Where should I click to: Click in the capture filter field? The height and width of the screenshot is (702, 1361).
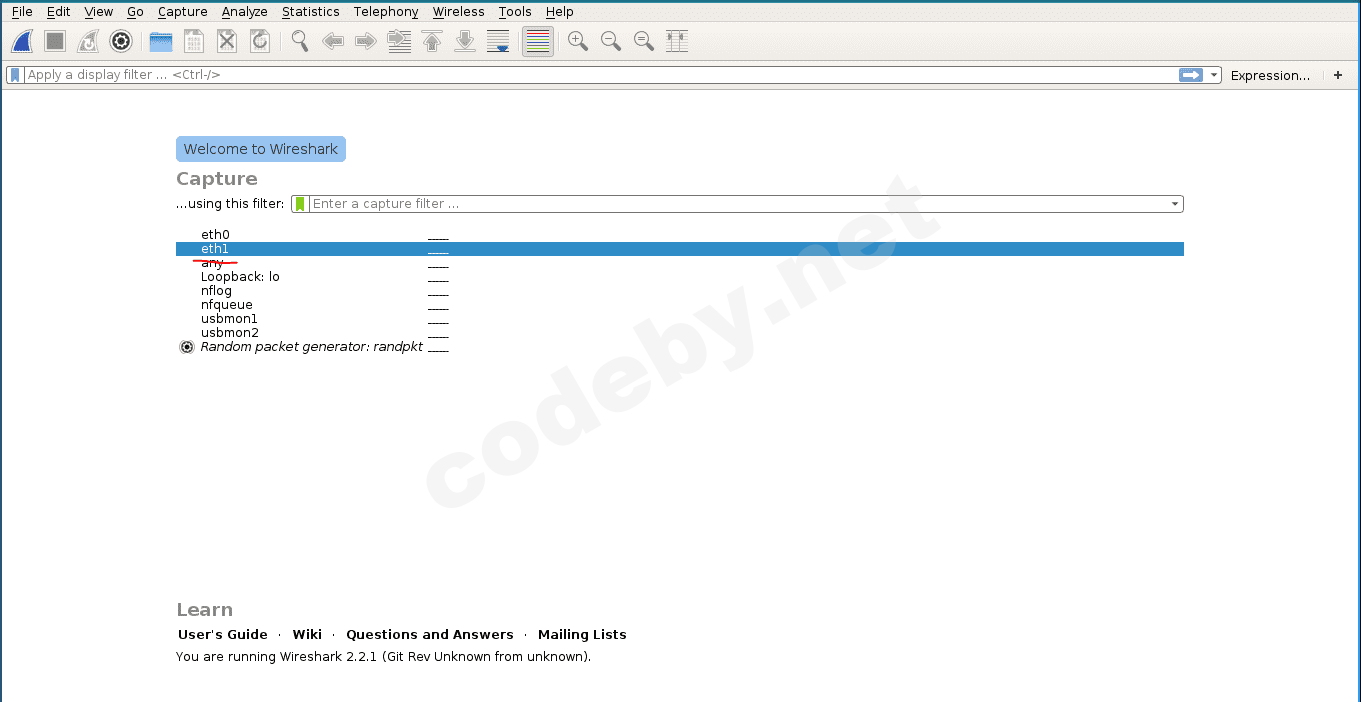tap(738, 204)
